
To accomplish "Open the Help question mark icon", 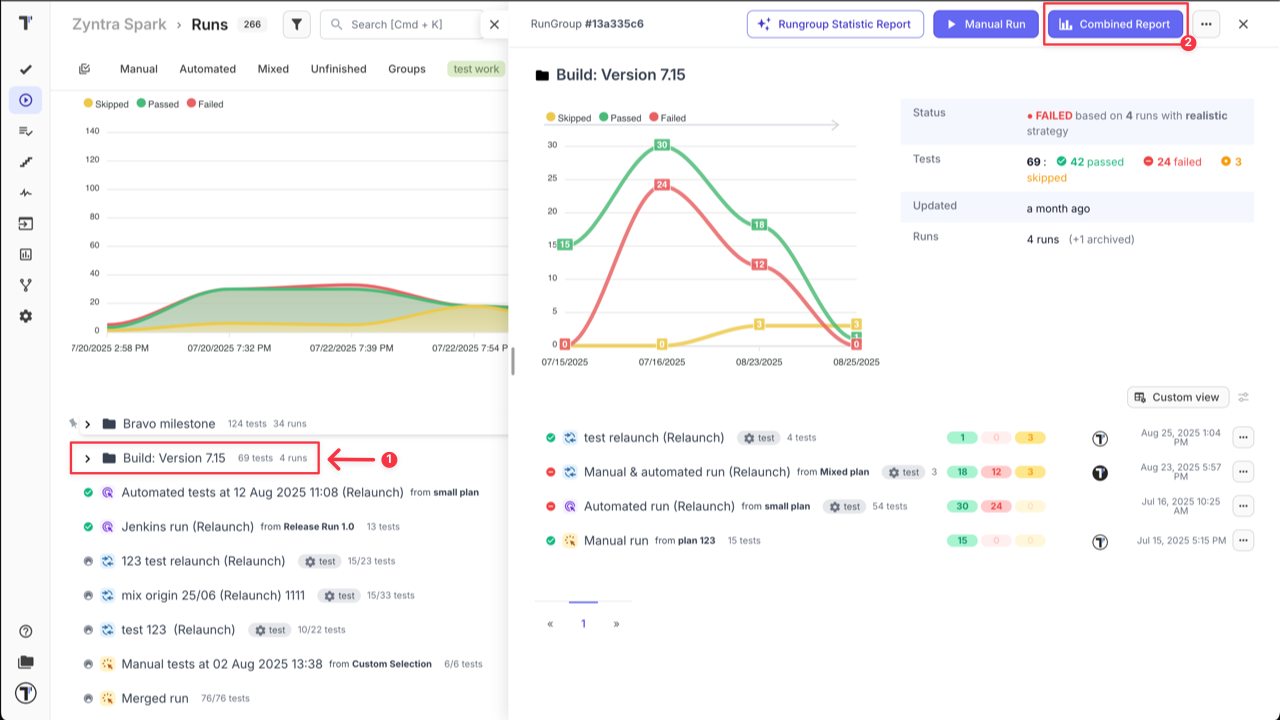I will pyautogui.click(x=26, y=632).
